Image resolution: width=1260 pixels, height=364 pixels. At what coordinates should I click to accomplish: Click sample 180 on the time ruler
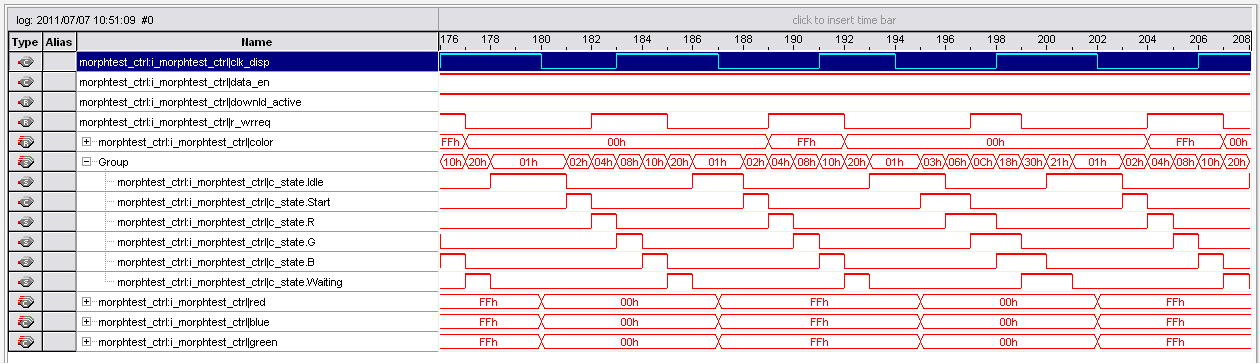pos(541,40)
